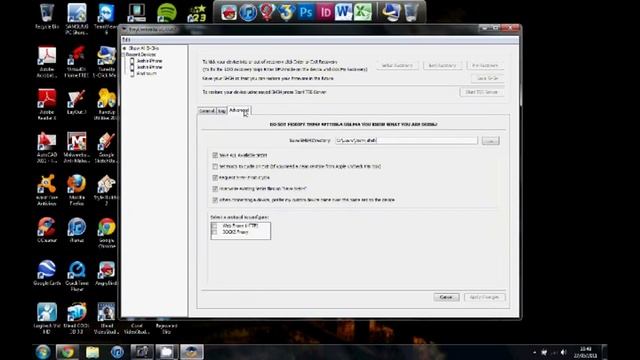Open the 3 mobile broadband dock icon
The image size is (640, 360).
(x=286, y=12)
